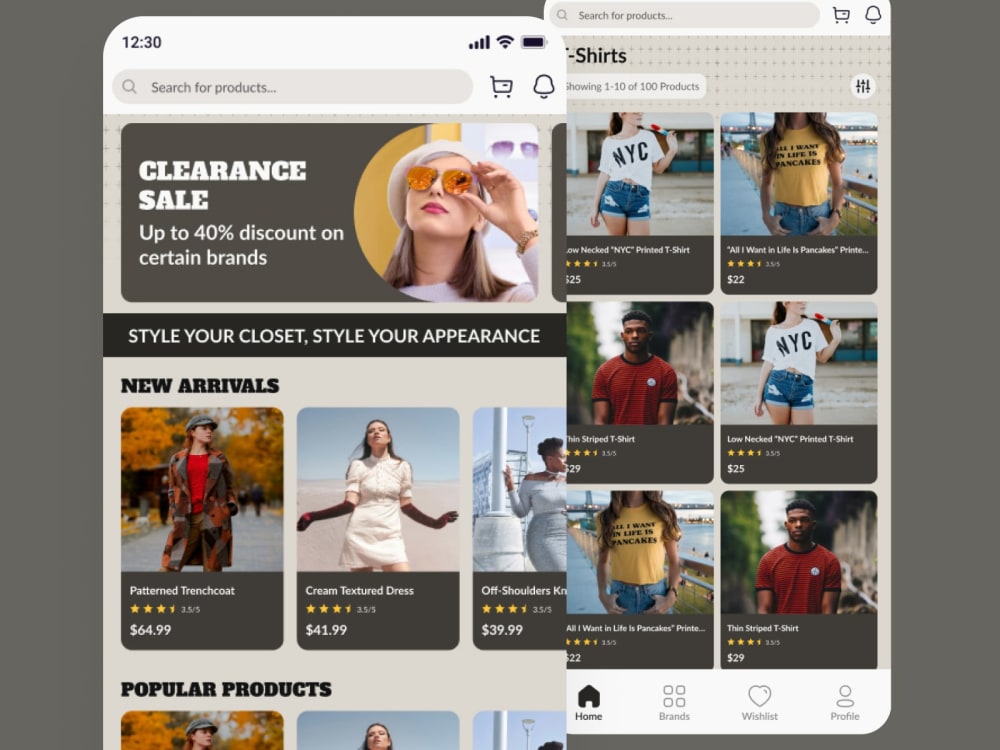Open the Clearance Sale banner
The width and height of the screenshot is (1000, 750).
click(330, 212)
